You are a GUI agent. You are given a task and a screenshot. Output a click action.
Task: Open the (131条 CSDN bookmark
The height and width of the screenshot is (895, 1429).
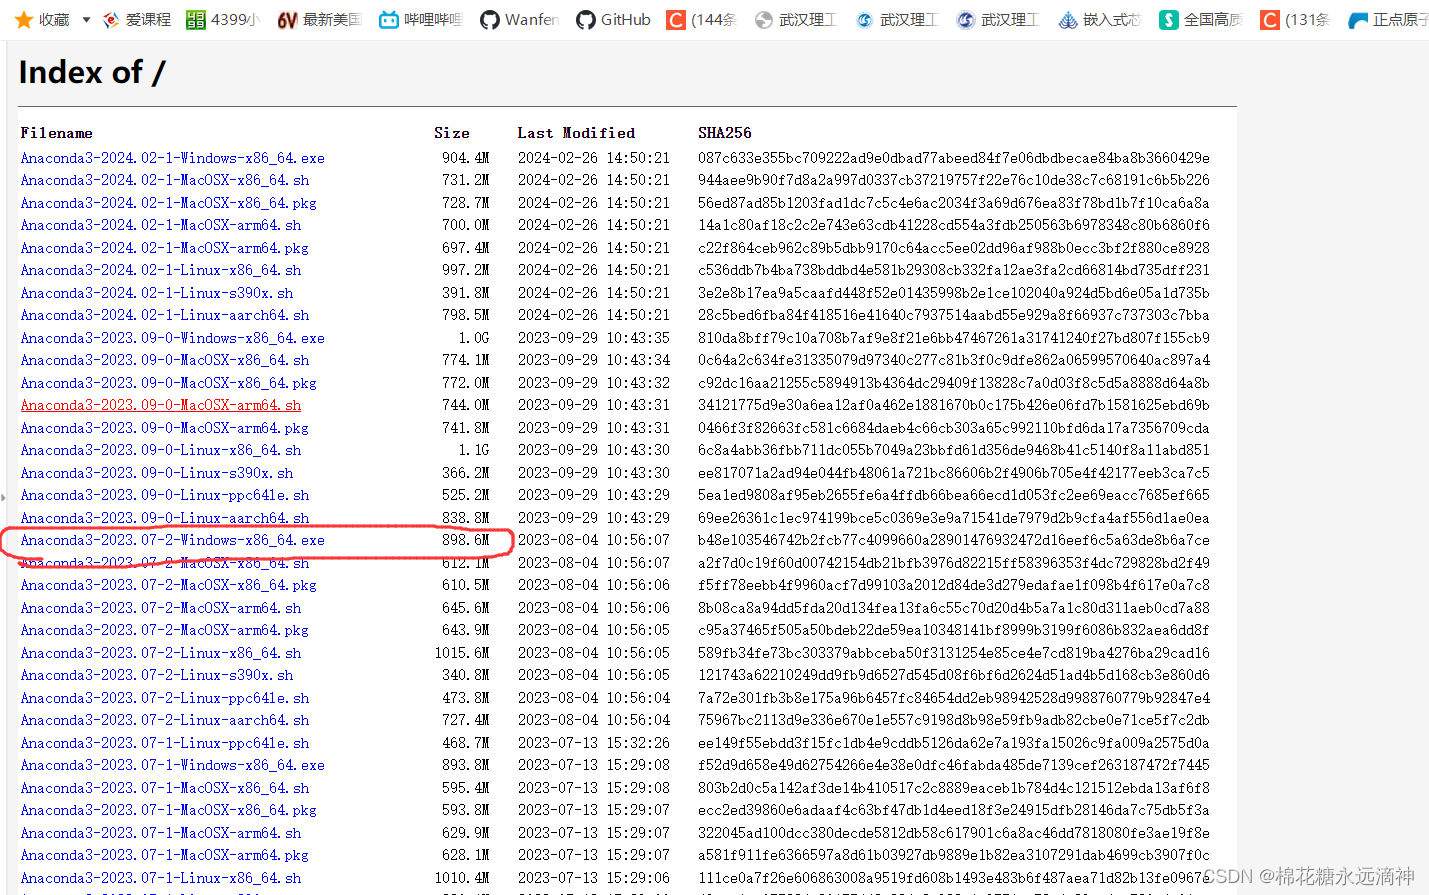(x=1295, y=19)
